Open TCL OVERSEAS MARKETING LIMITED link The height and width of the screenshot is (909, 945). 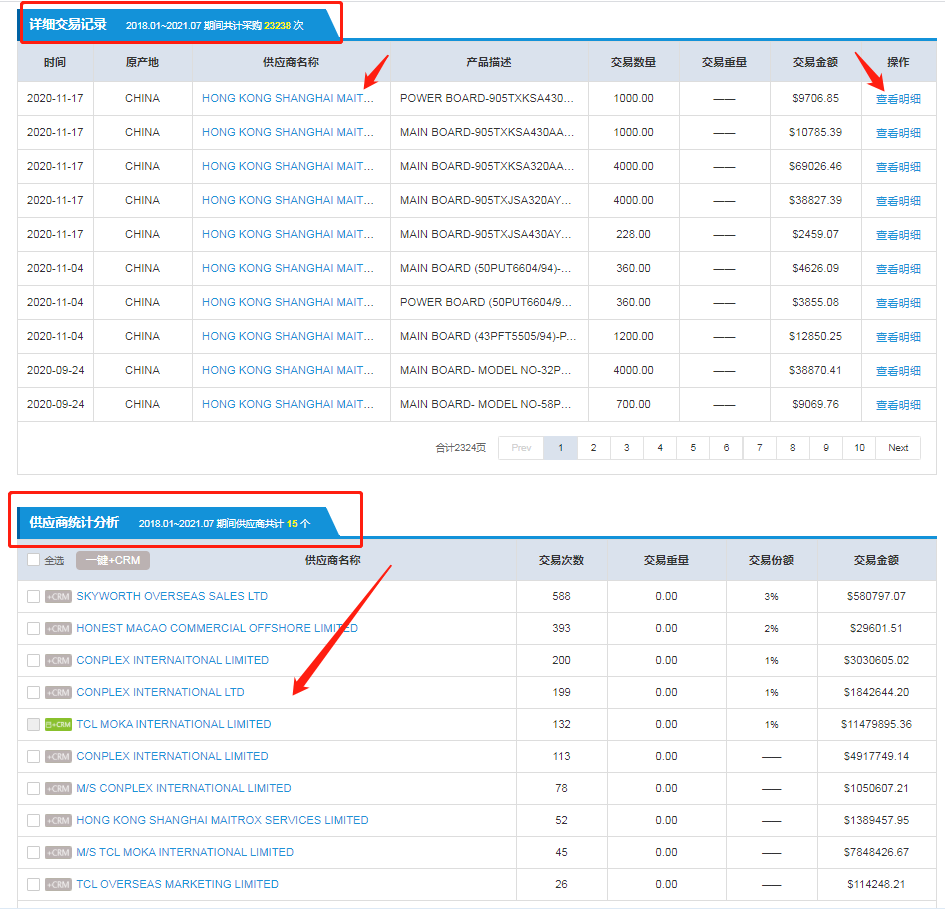click(x=177, y=884)
